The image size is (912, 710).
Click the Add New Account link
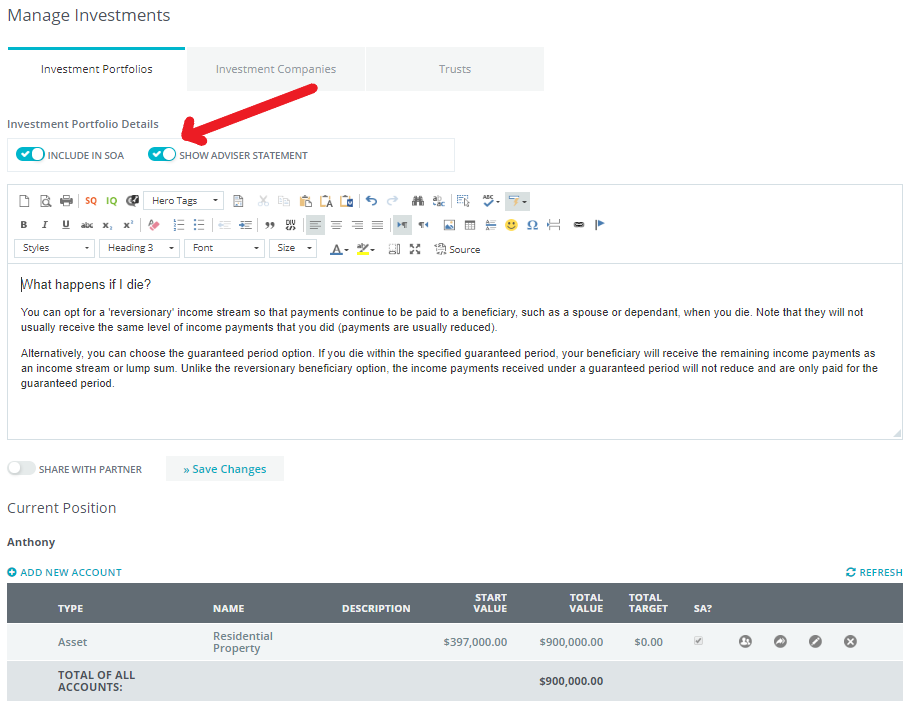tap(65, 572)
